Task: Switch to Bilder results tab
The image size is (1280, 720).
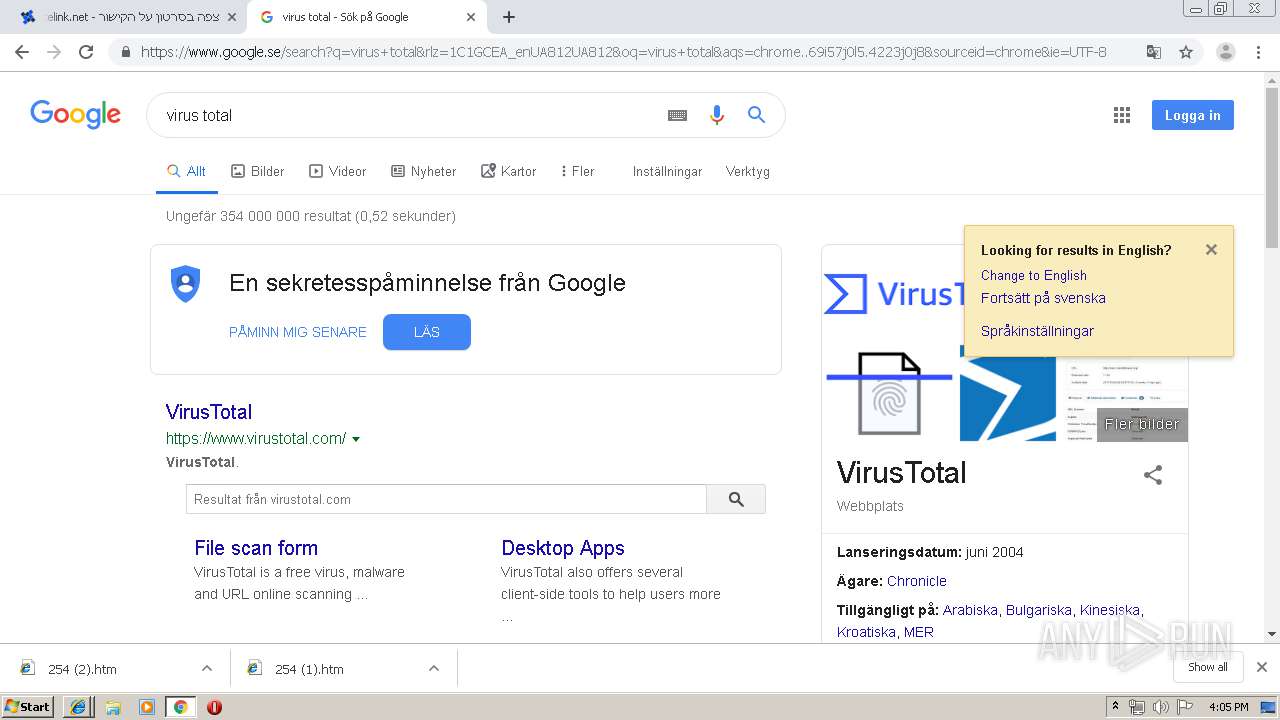Action: click(x=258, y=171)
